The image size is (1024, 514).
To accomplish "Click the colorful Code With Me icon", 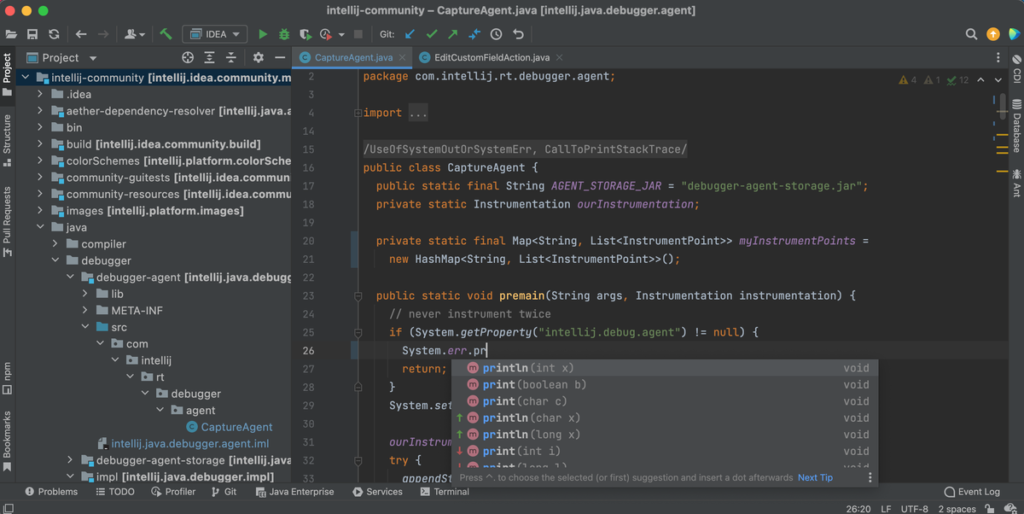I will point(1014,34).
